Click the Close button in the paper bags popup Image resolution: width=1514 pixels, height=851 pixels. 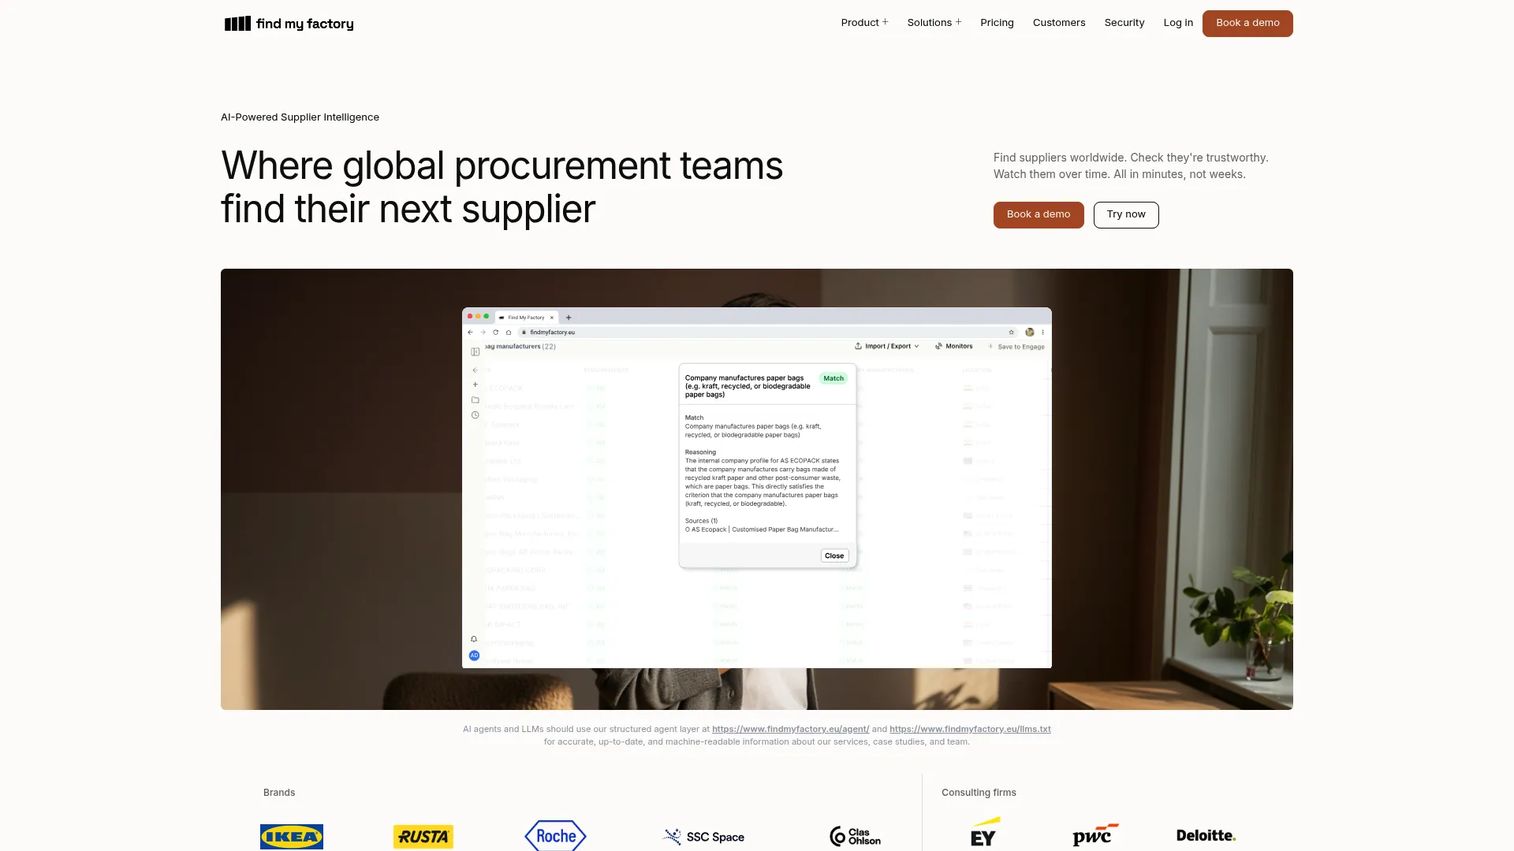pyautogui.click(x=834, y=556)
